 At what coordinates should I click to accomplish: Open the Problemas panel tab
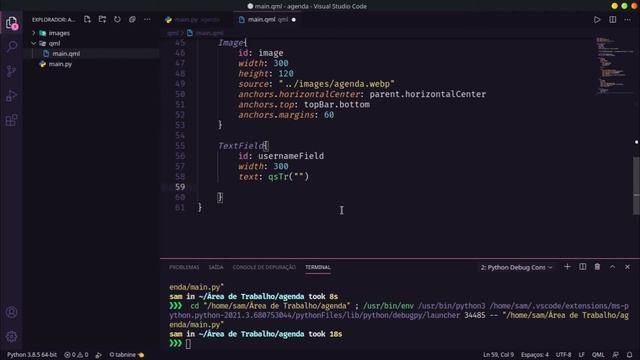(x=184, y=267)
